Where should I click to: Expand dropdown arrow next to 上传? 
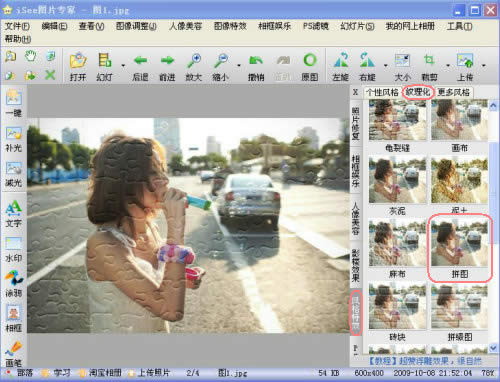[x=483, y=65]
